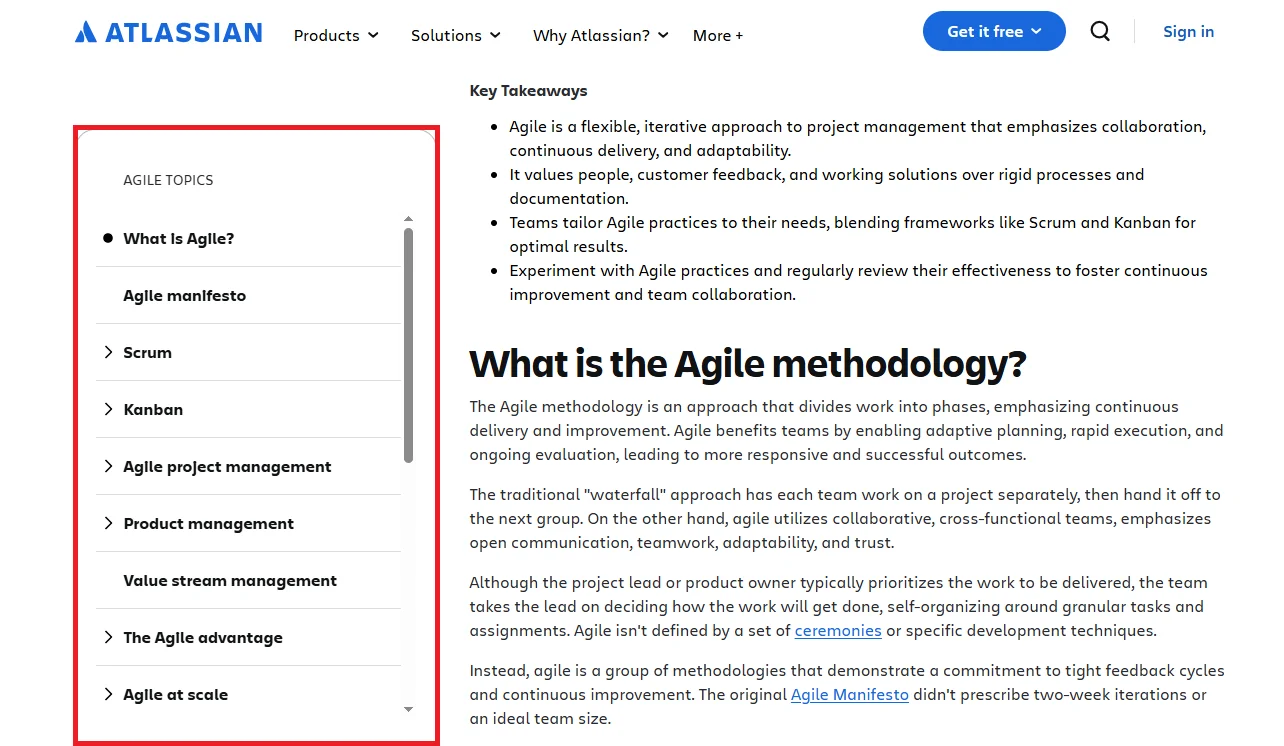This screenshot has height=746, width=1284.
Task: Click the Key Takeaways heading
Action: point(529,91)
